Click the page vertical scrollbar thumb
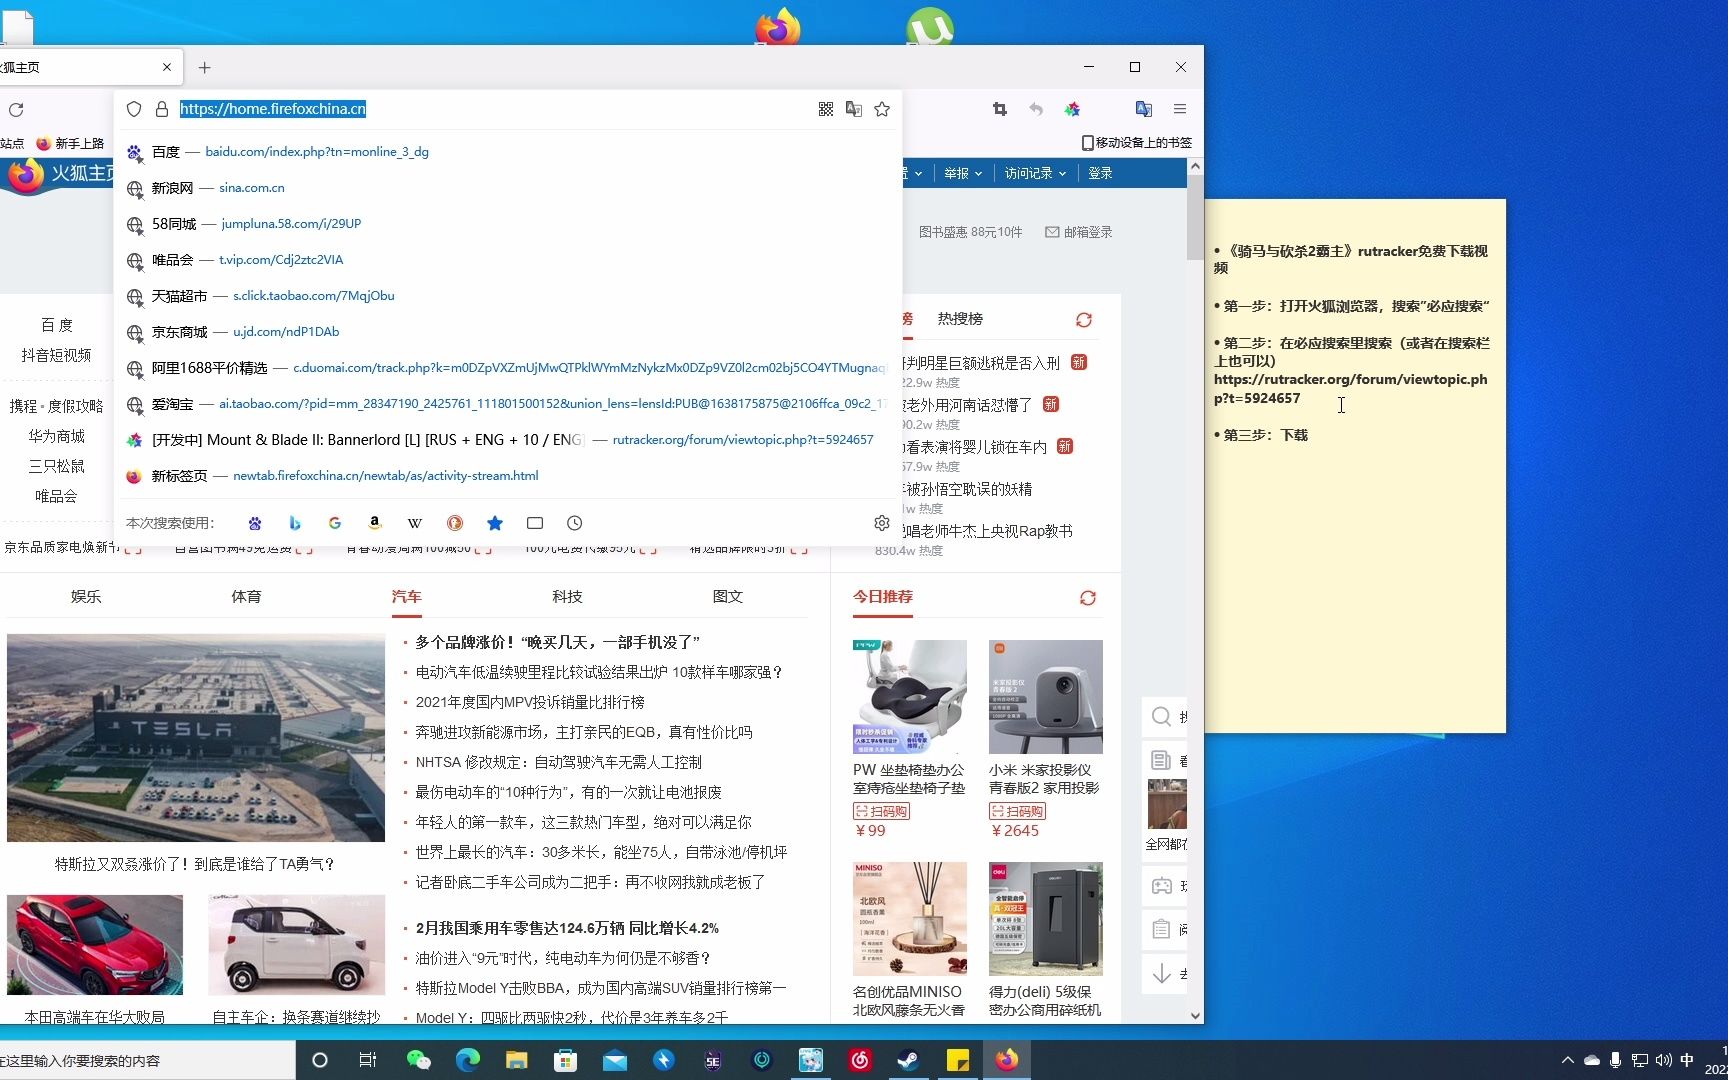Image resolution: width=1728 pixels, height=1080 pixels. tap(1195, 218)
